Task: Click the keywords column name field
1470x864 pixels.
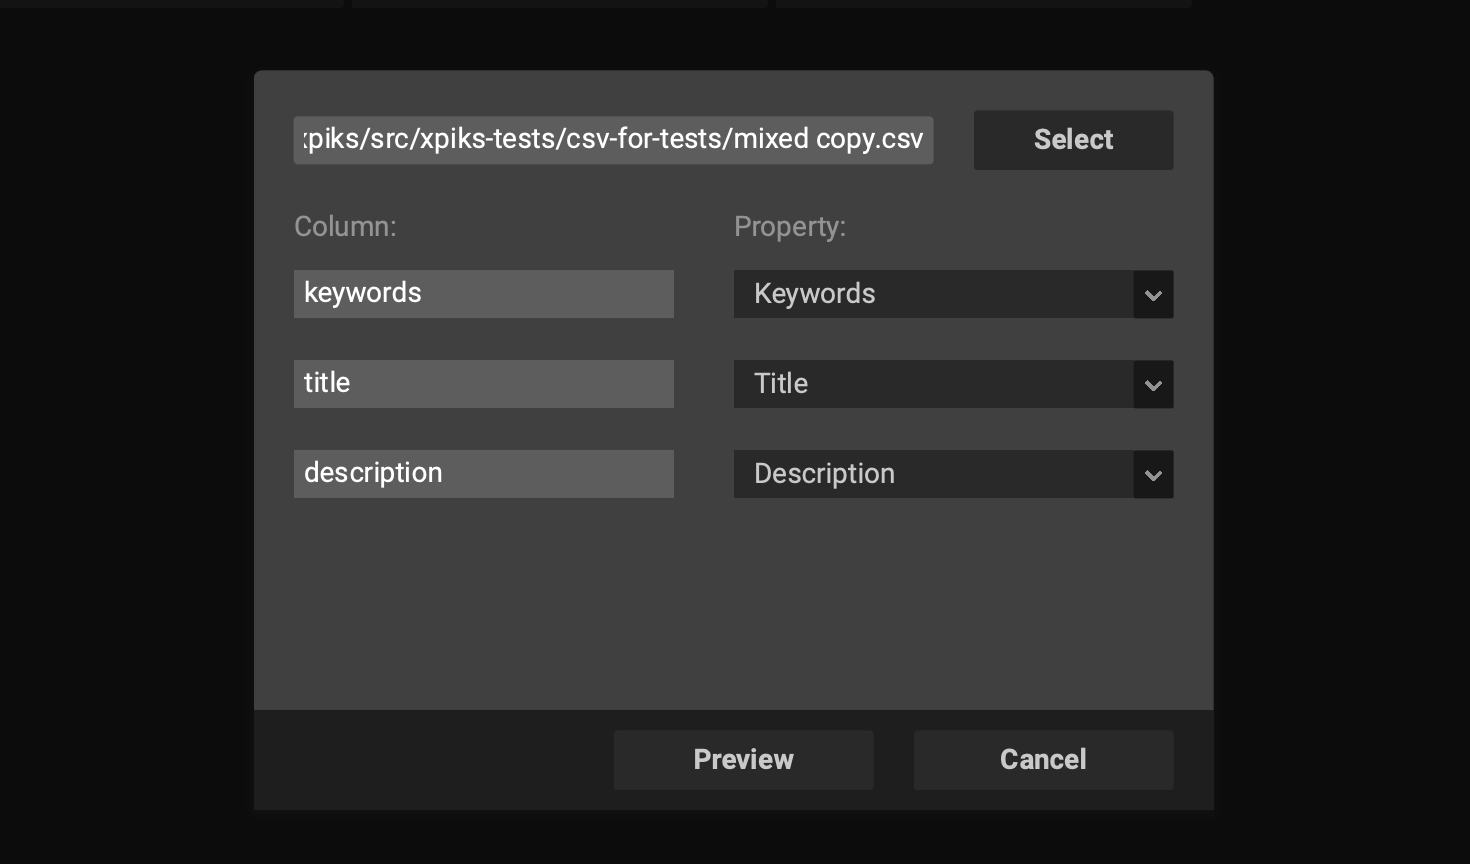Action: point(484,294)
